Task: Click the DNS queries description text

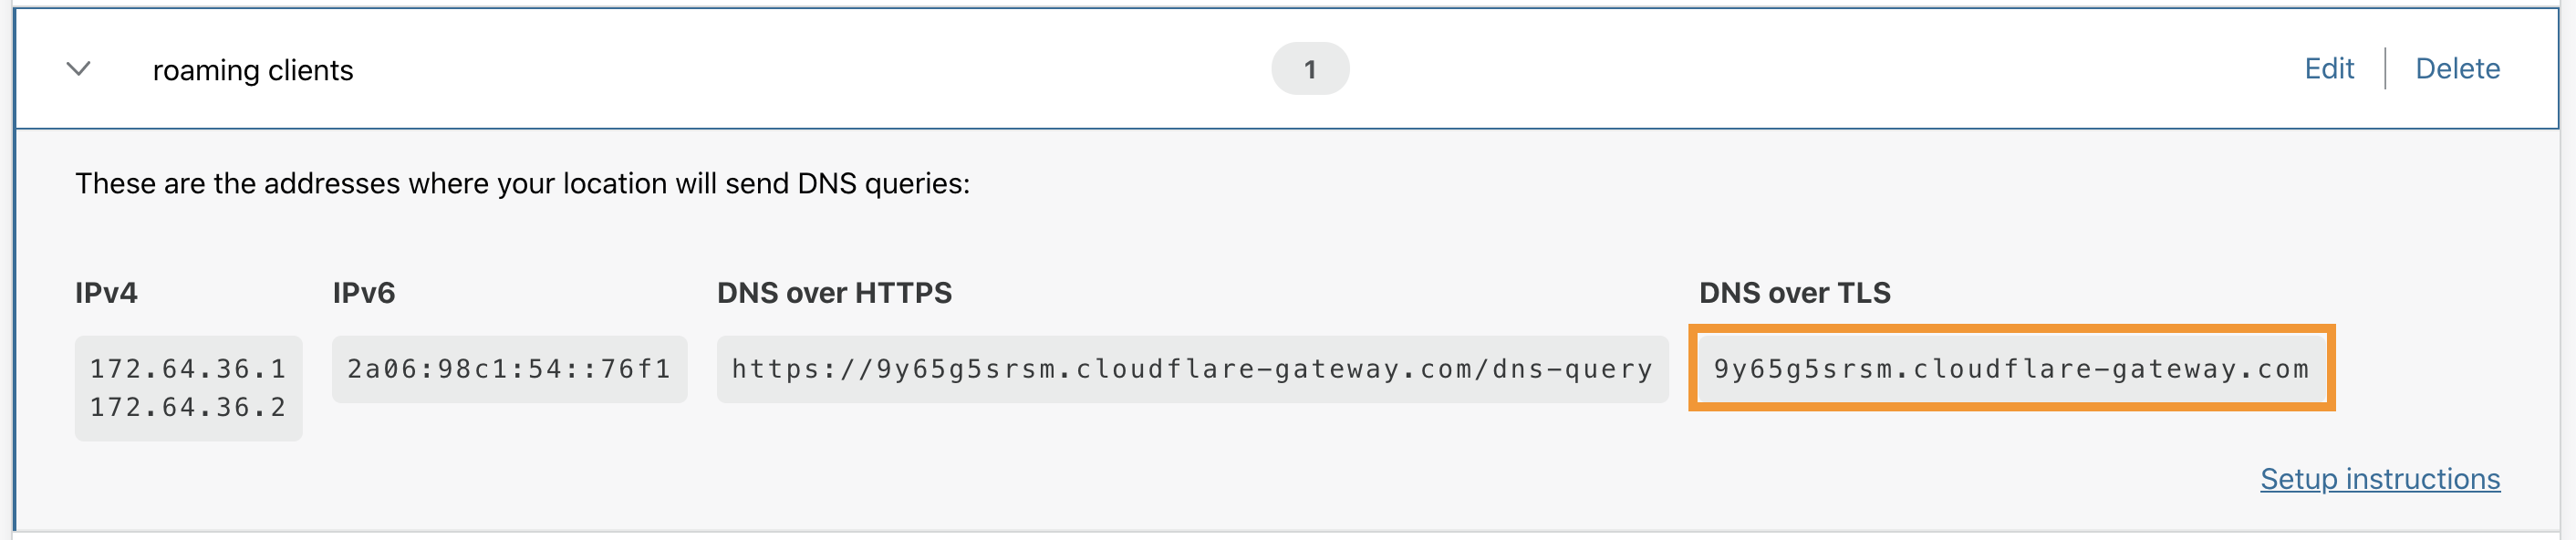Action: pyautogui.click(x=524, y=183)
